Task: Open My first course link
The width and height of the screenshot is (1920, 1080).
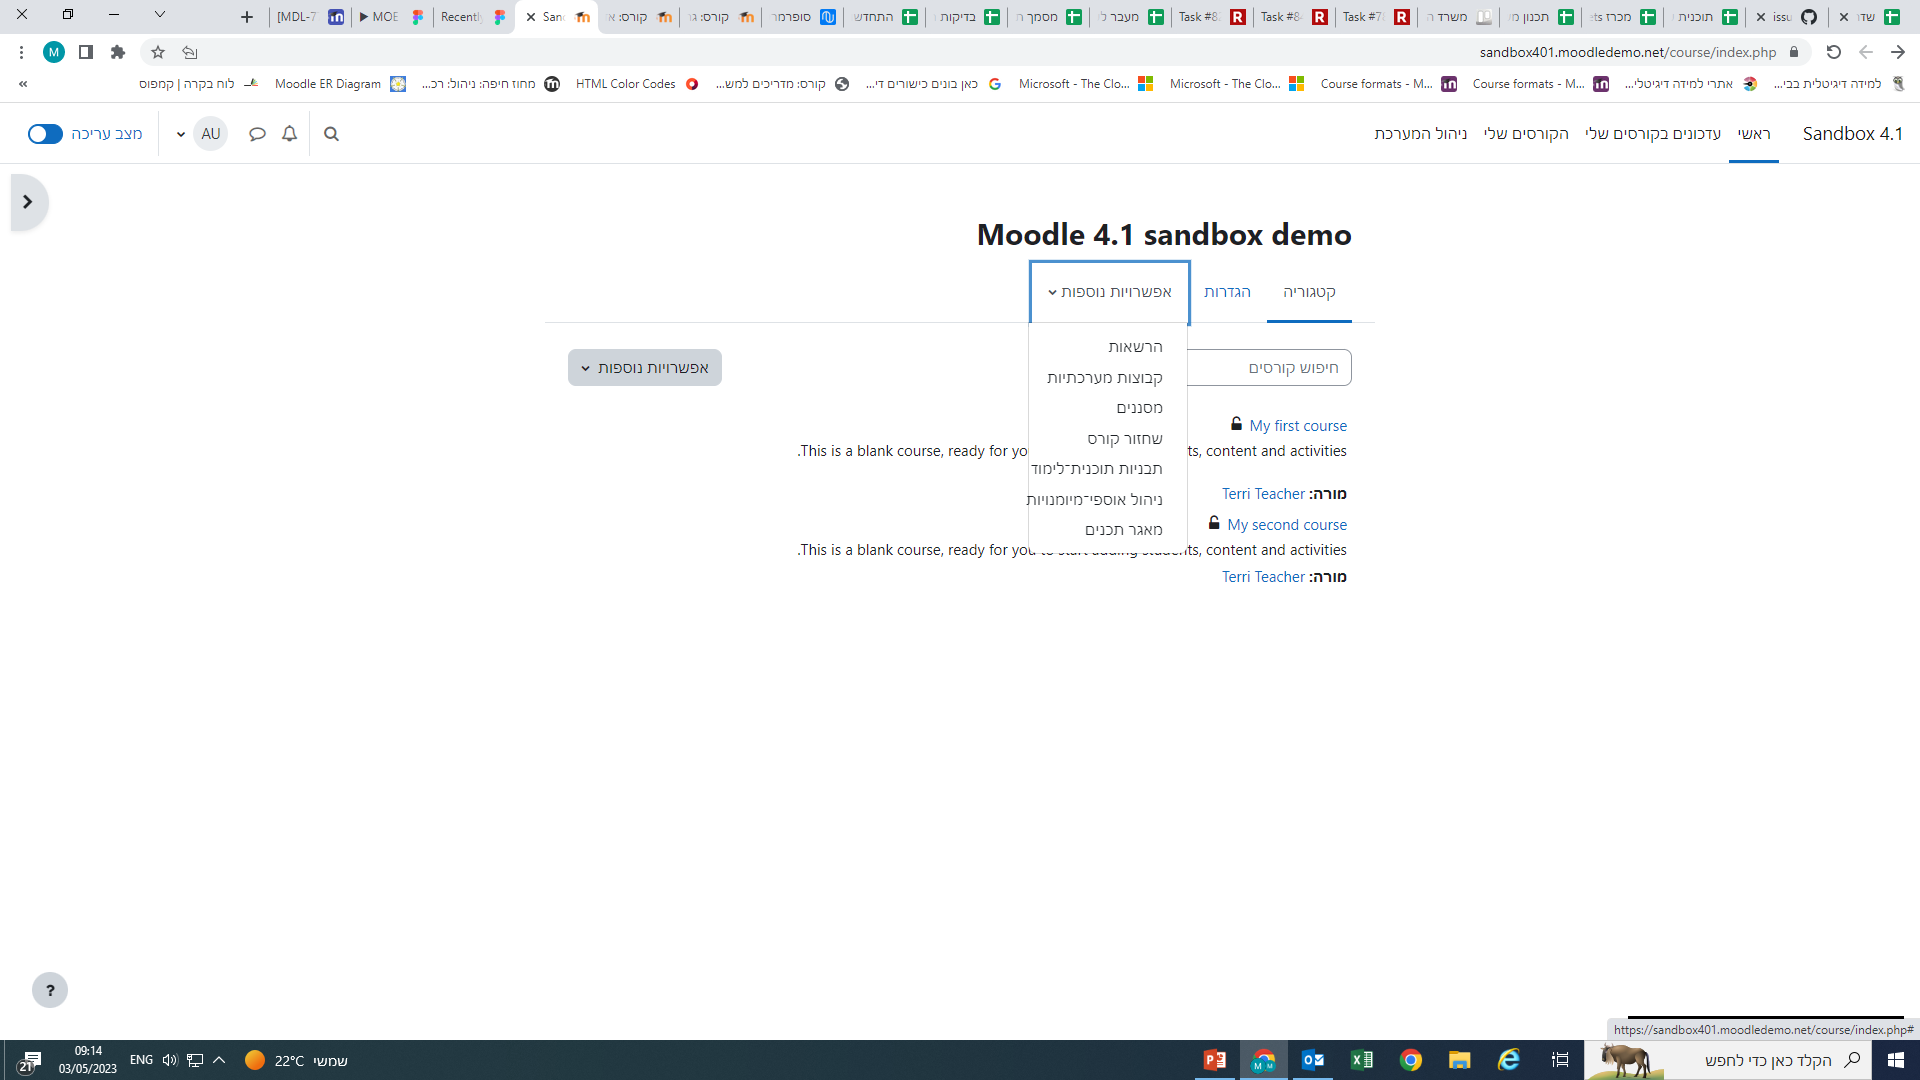Action: (1298, 426)
